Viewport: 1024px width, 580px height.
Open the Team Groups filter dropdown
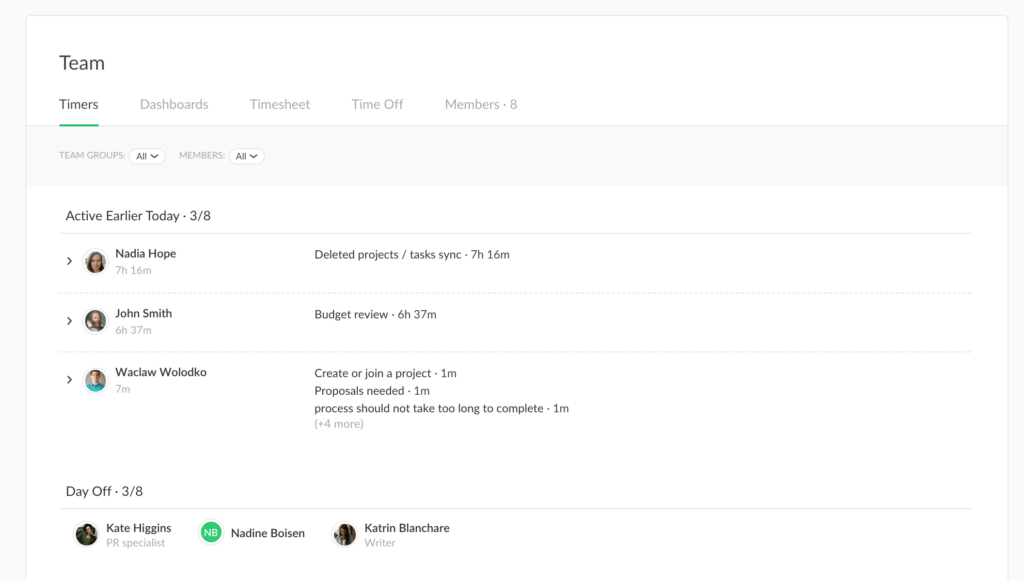pyautogui.click(x=147, y=156)
